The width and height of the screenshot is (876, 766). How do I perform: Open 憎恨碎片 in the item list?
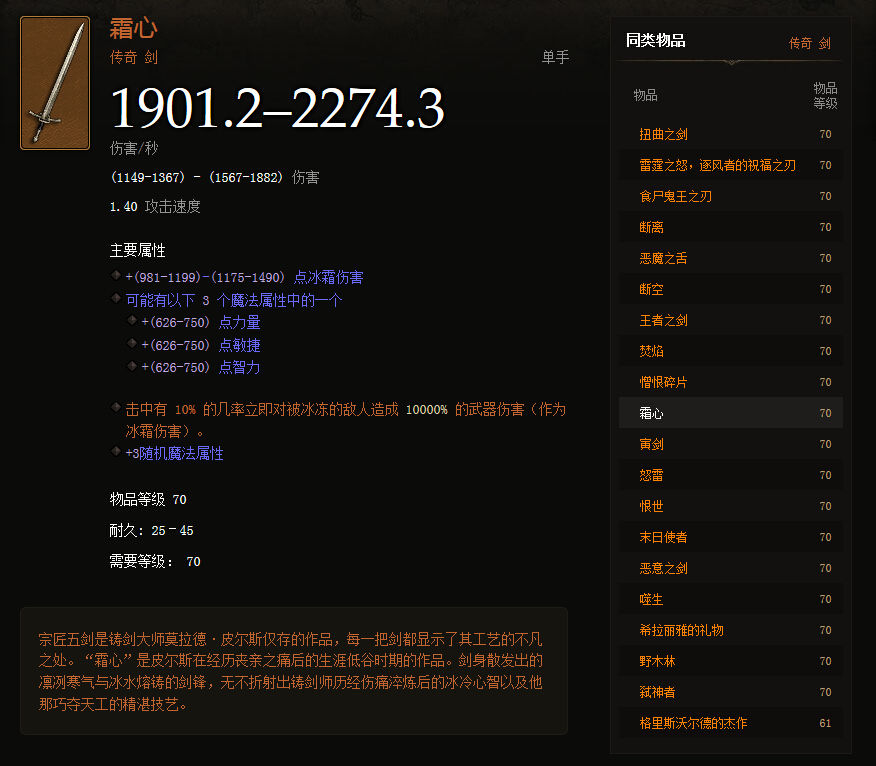pos(663,382)
